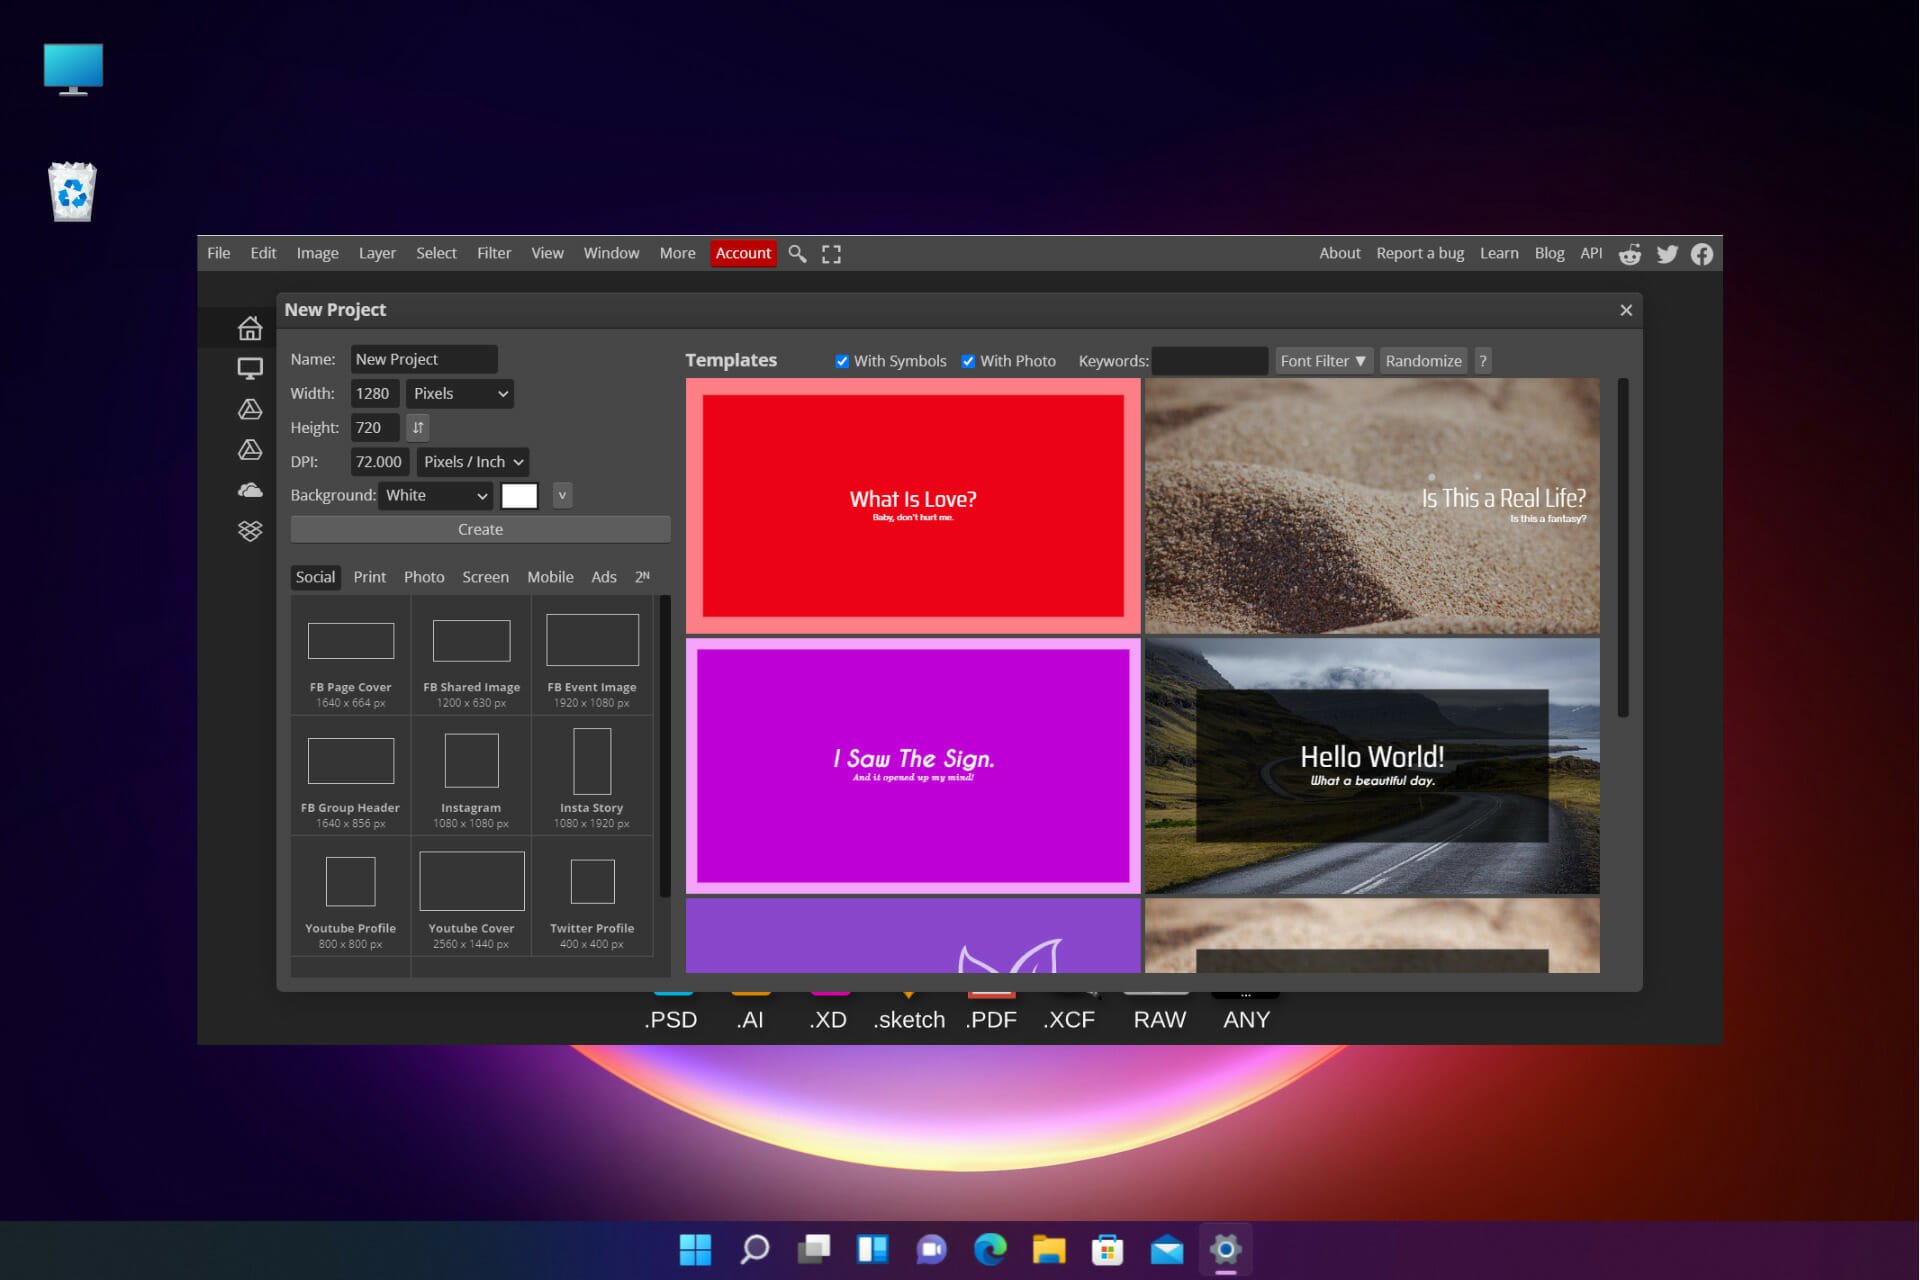Switch to the Print presets tab
The width and height of the screenshot is (1920, 1280).
[x=369, y=578]
